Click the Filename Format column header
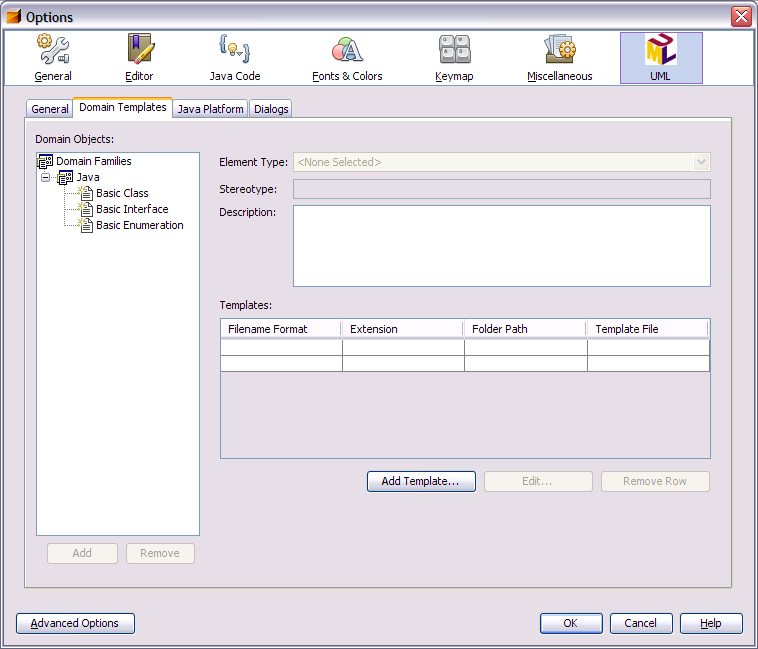Image resolution: width=758 pixels, height=649 pixels. tap(281, 329)
